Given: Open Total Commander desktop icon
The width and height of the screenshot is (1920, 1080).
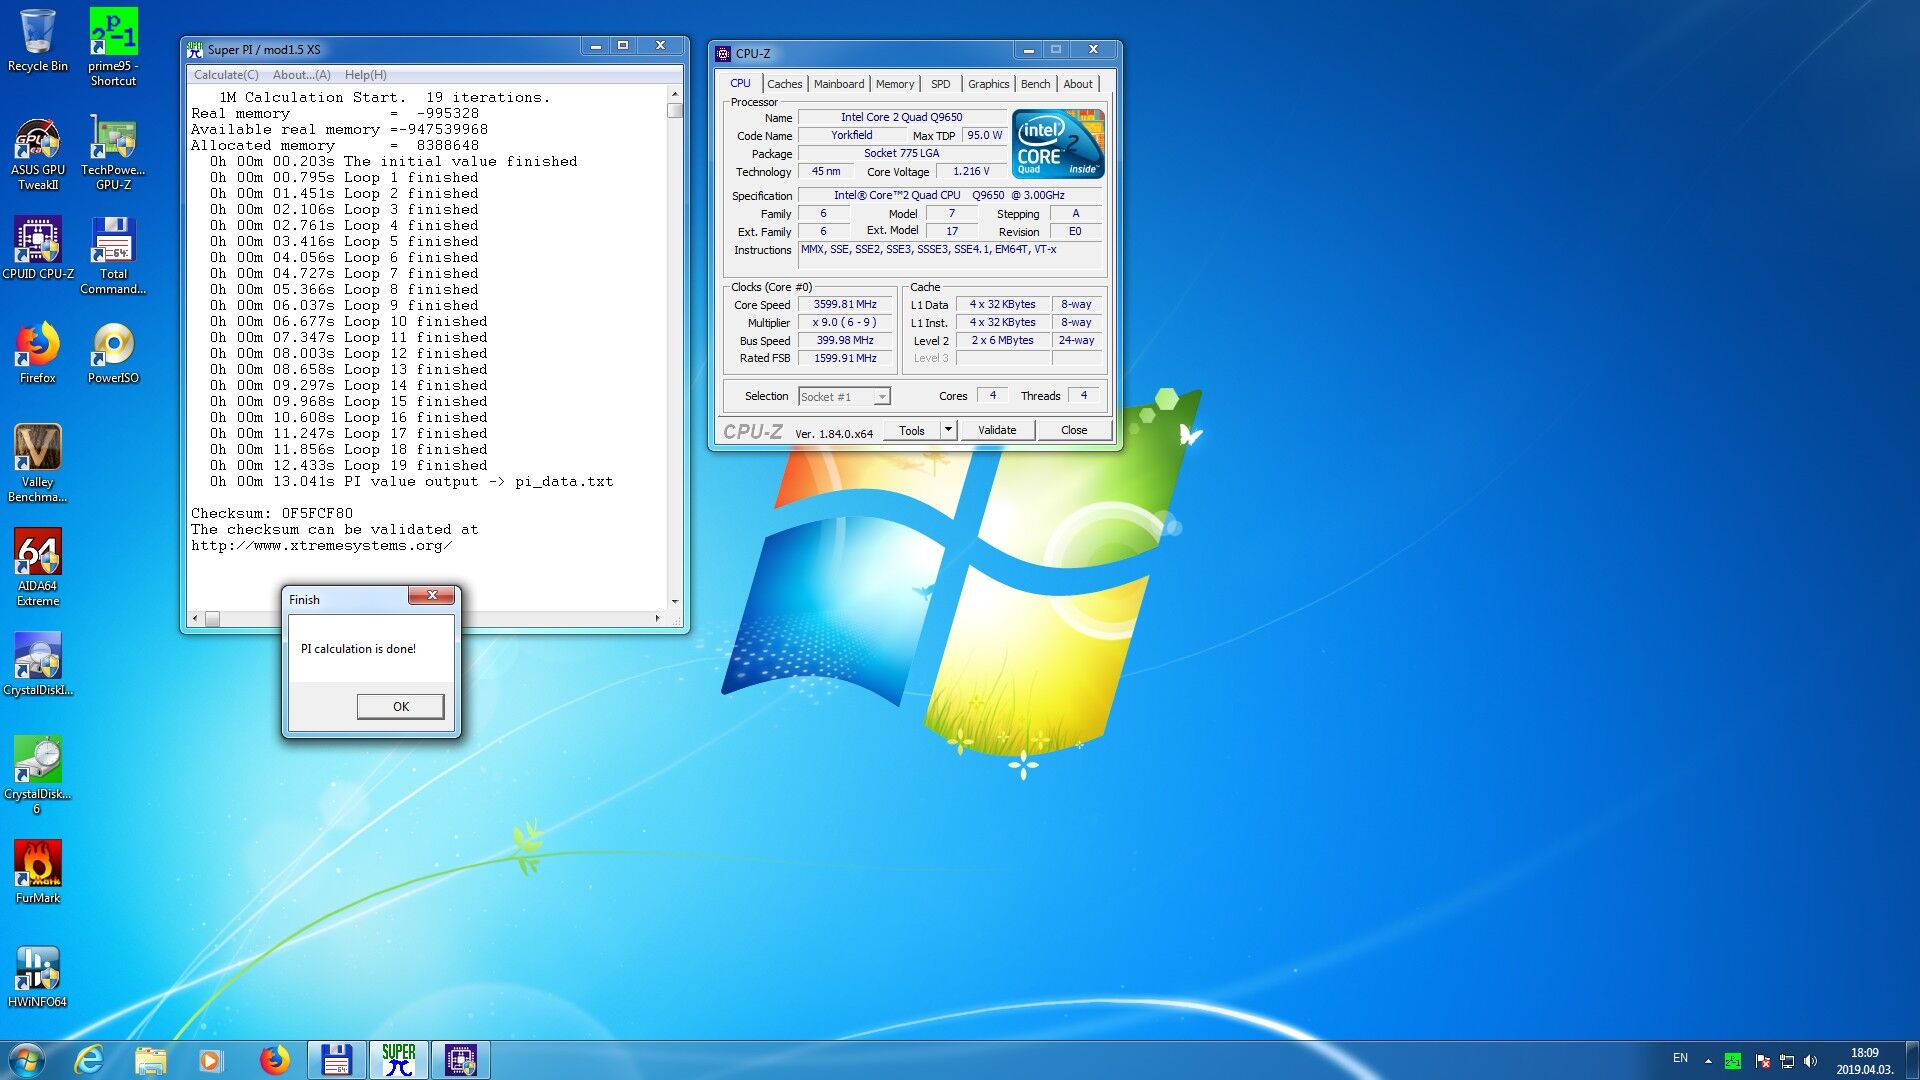Looking at the screenshot, I should (x=113, y=256).
